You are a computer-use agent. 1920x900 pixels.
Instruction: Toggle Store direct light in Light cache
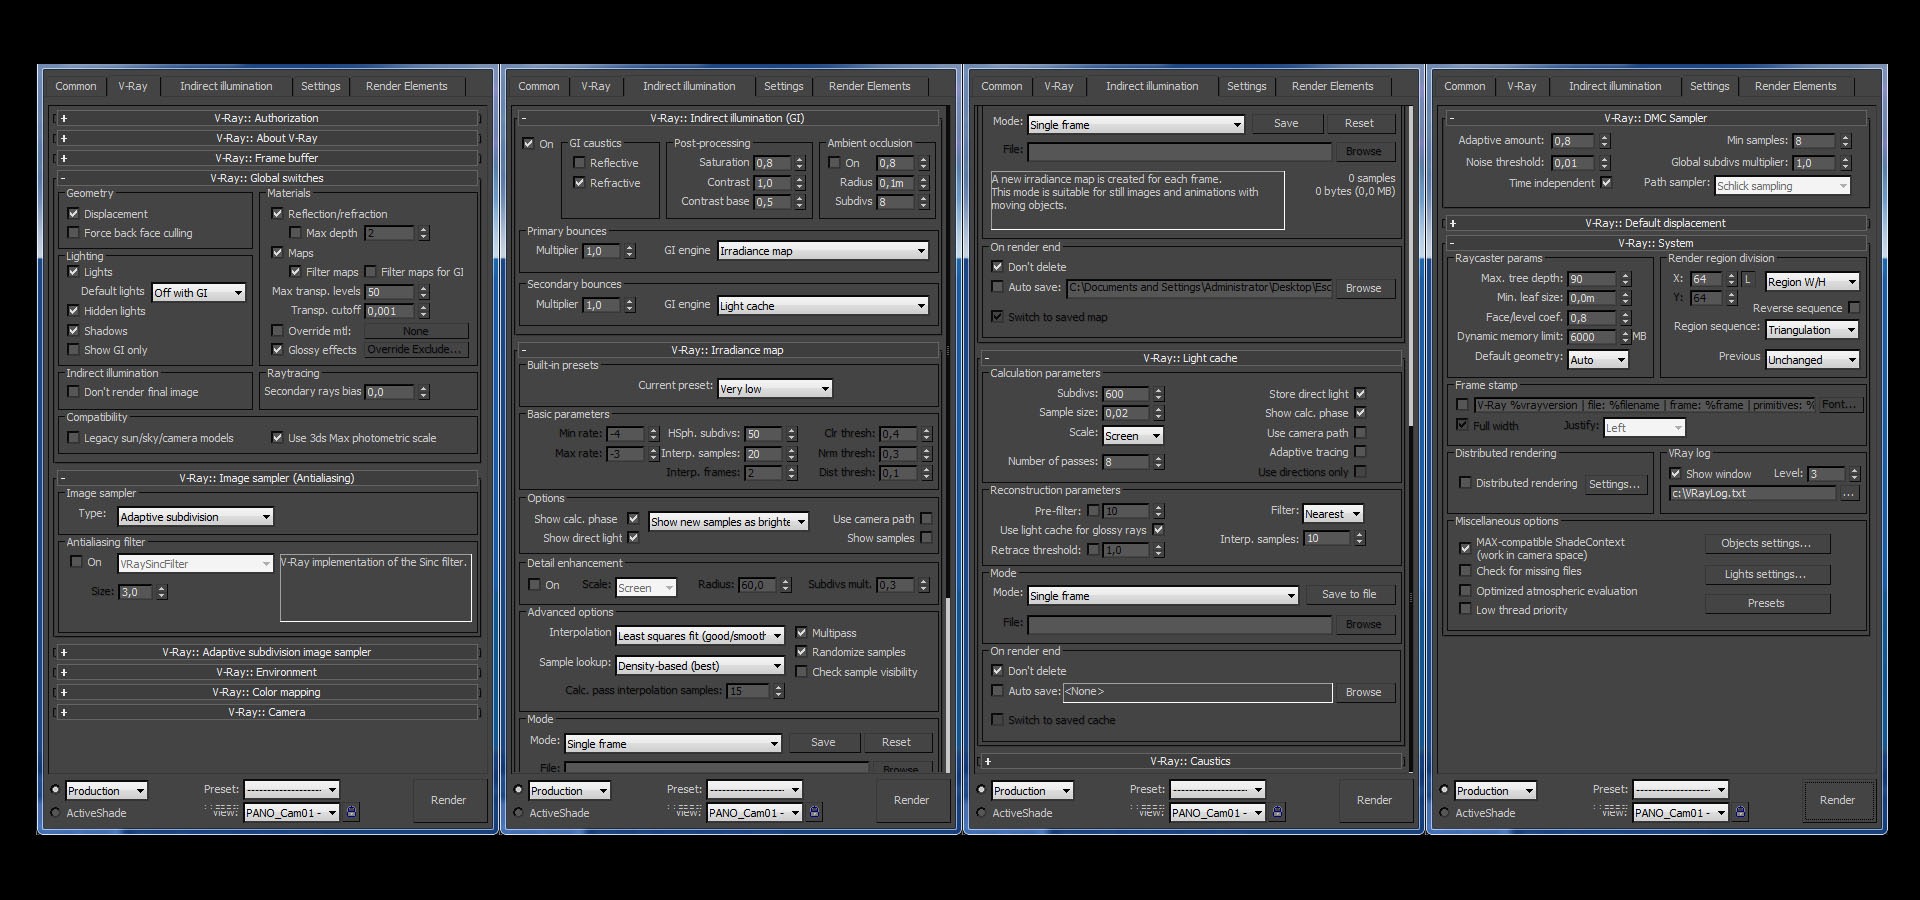coord(1360,394)
